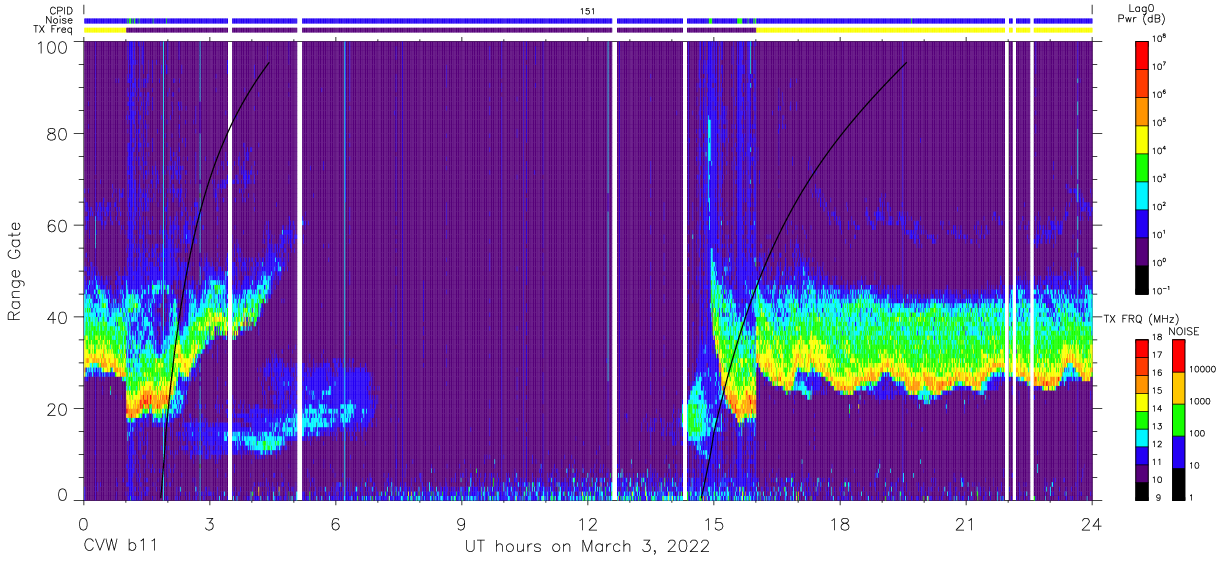Click the '12' tick on the UT hours axis
1228x567 pixels.
[588, 523]
